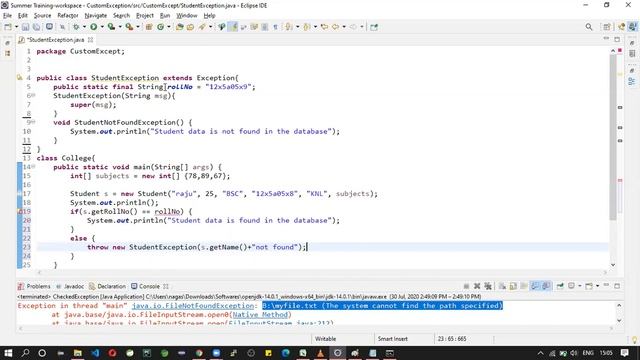The image size is (640, 360).
Task: Click the Next Annotation icon
Action: (x=289, y=27)
